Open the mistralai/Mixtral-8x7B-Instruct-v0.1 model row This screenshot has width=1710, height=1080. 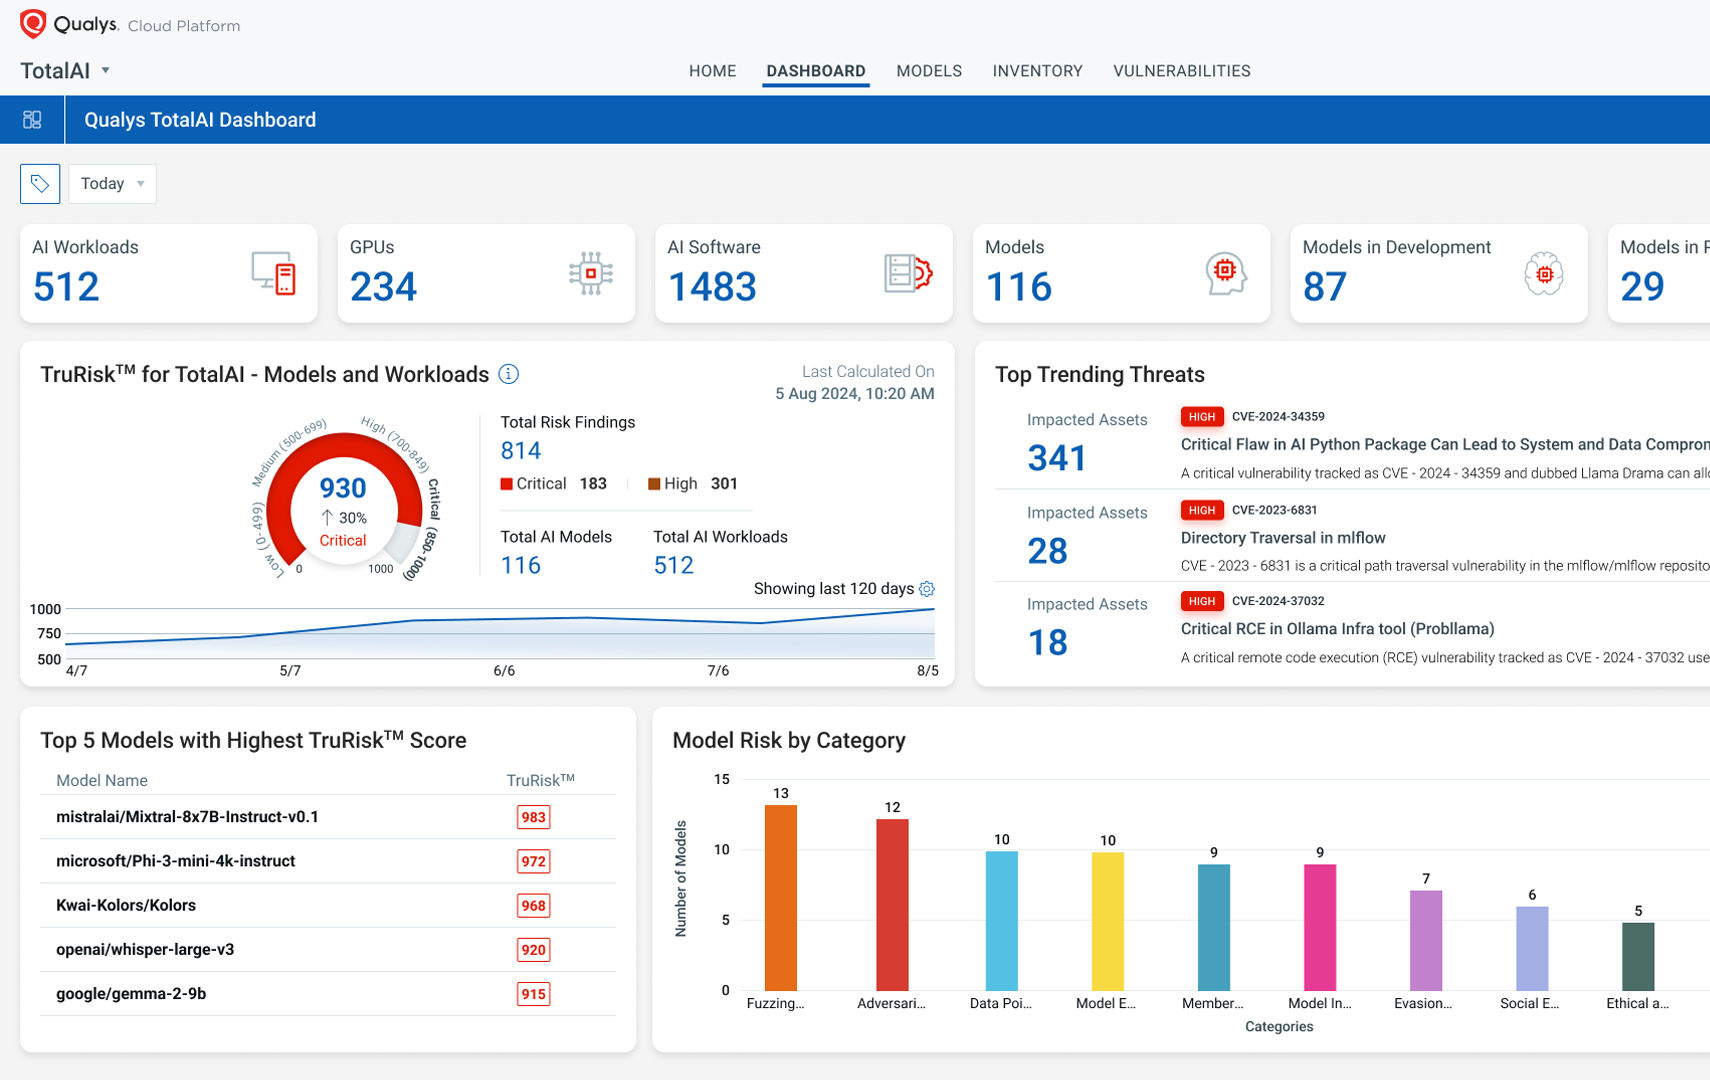[187, 817]
